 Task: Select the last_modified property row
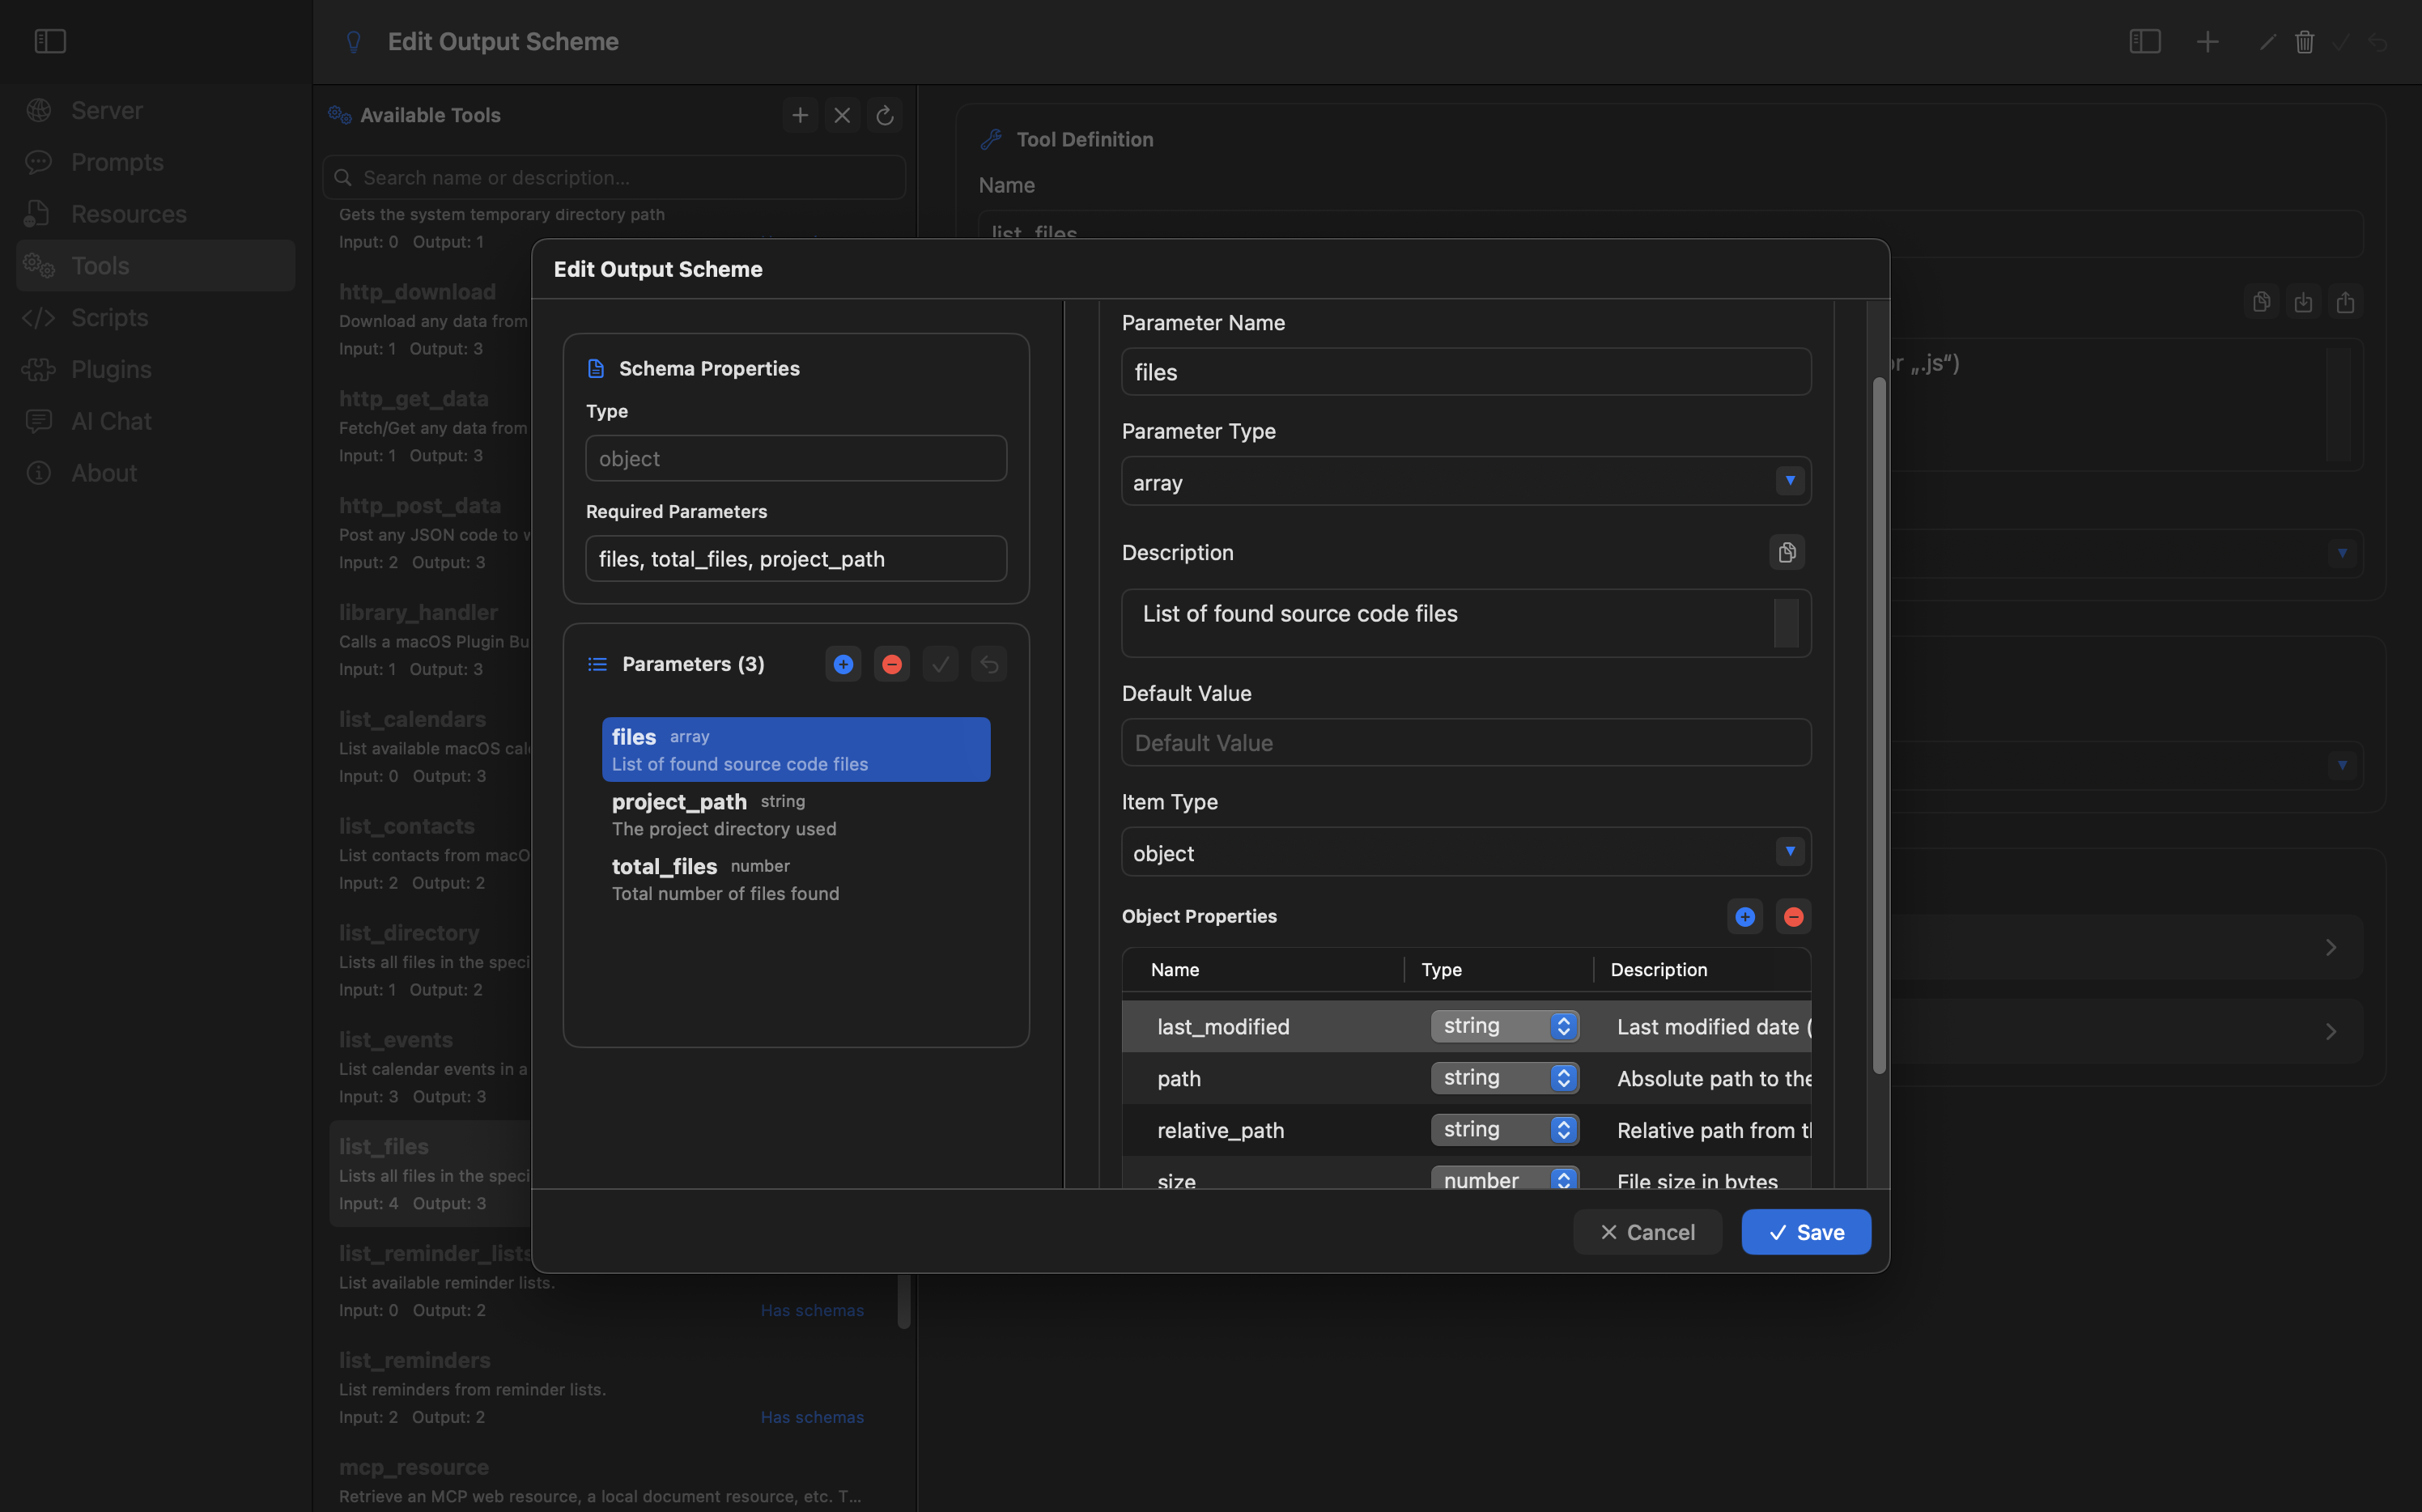tap(1466, 1026)
